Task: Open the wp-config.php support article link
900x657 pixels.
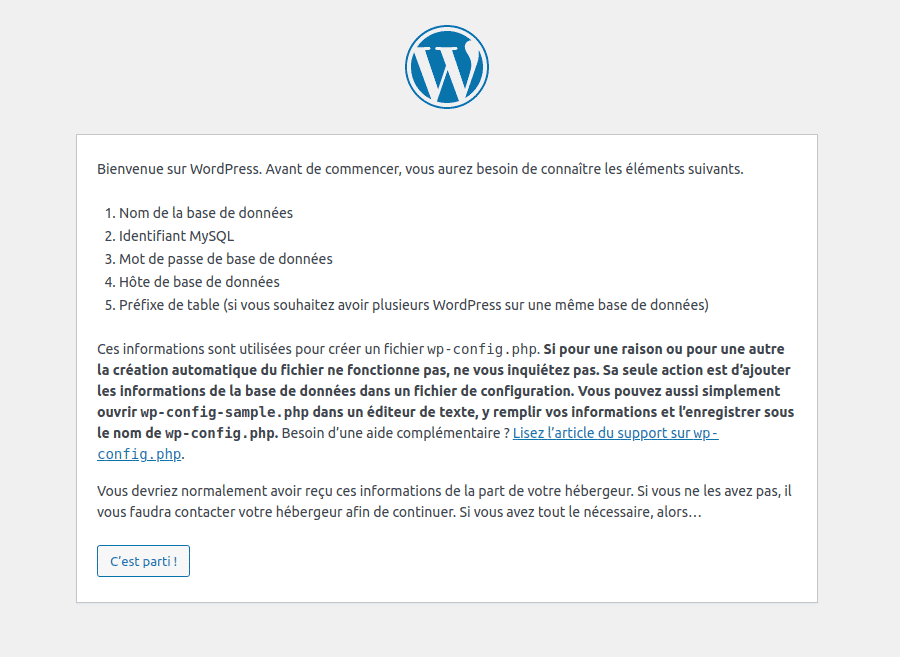Action: point(614,433)
